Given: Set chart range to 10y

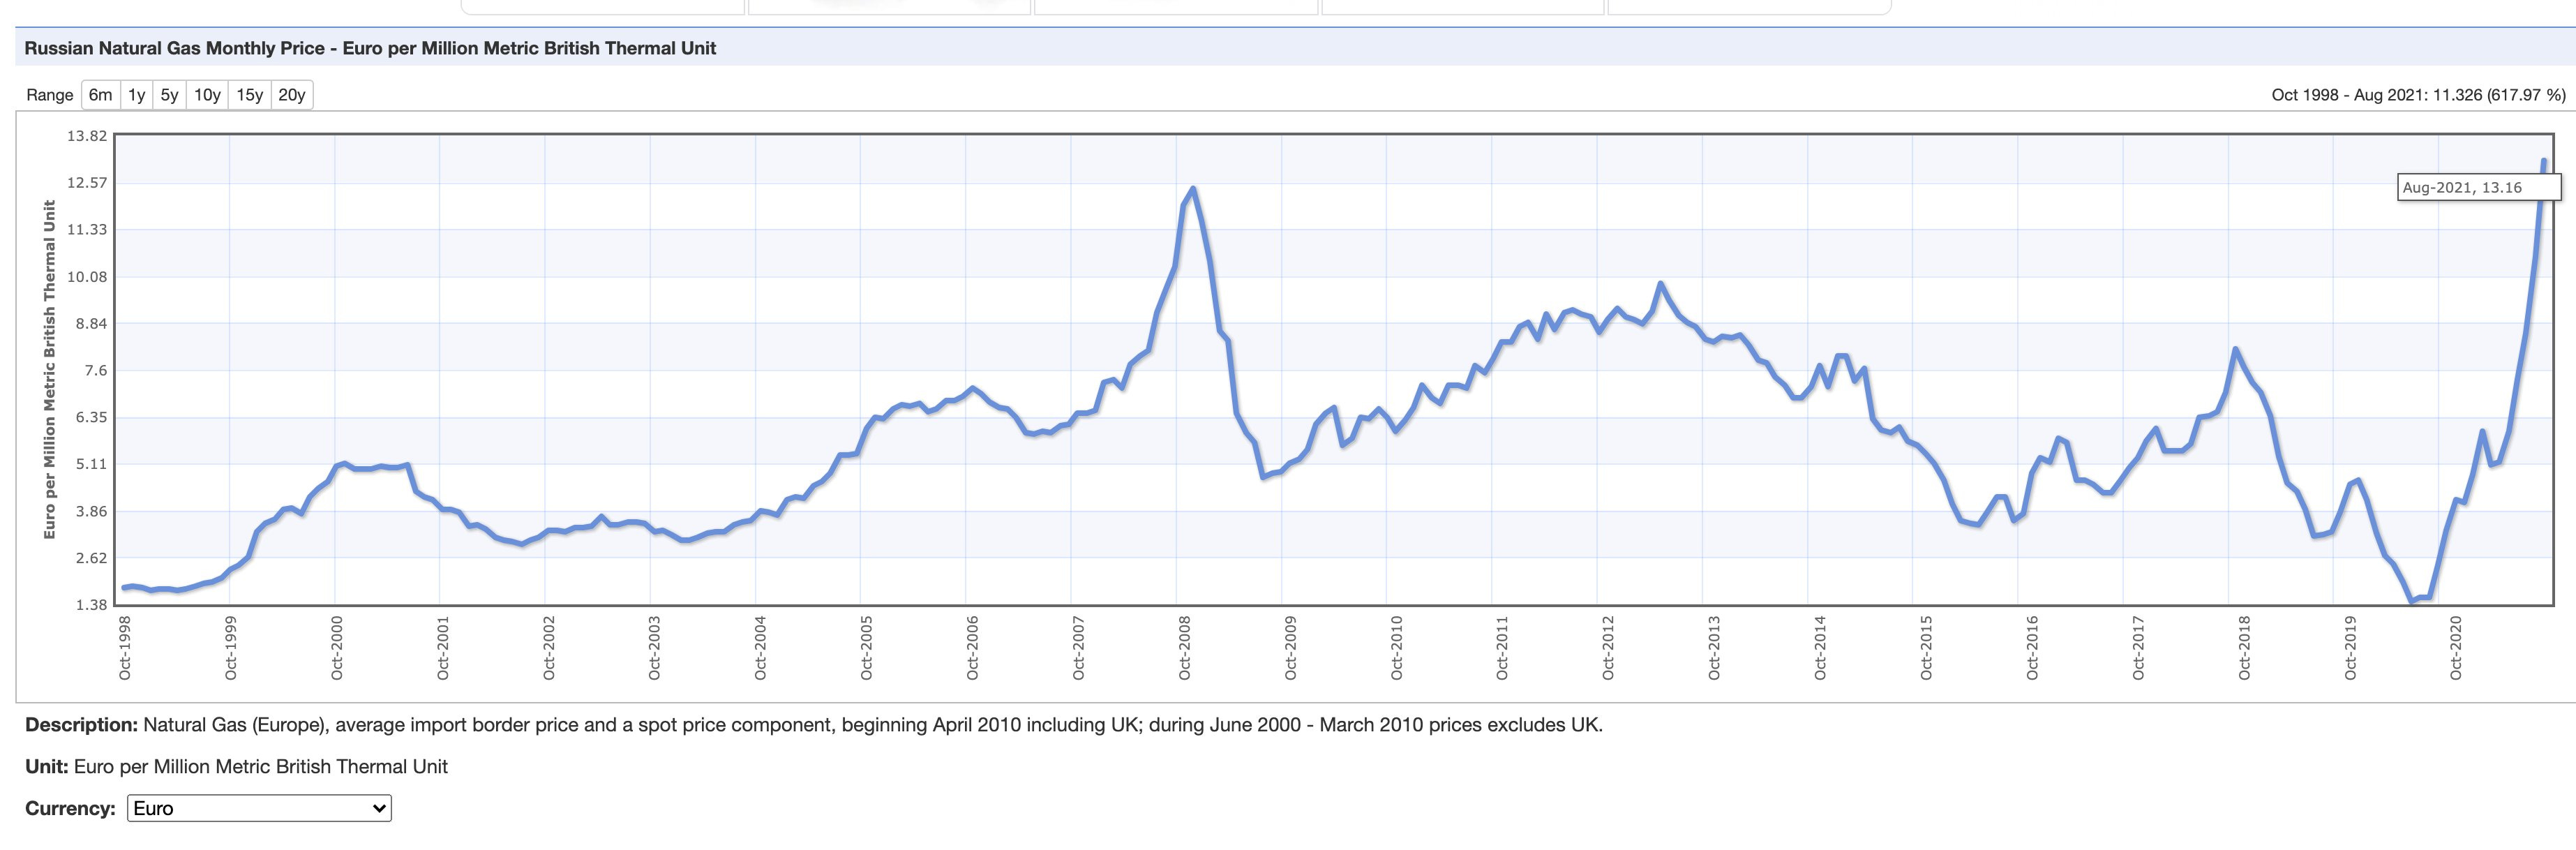Looking at the screenshot, I should [x=207, y=95].
